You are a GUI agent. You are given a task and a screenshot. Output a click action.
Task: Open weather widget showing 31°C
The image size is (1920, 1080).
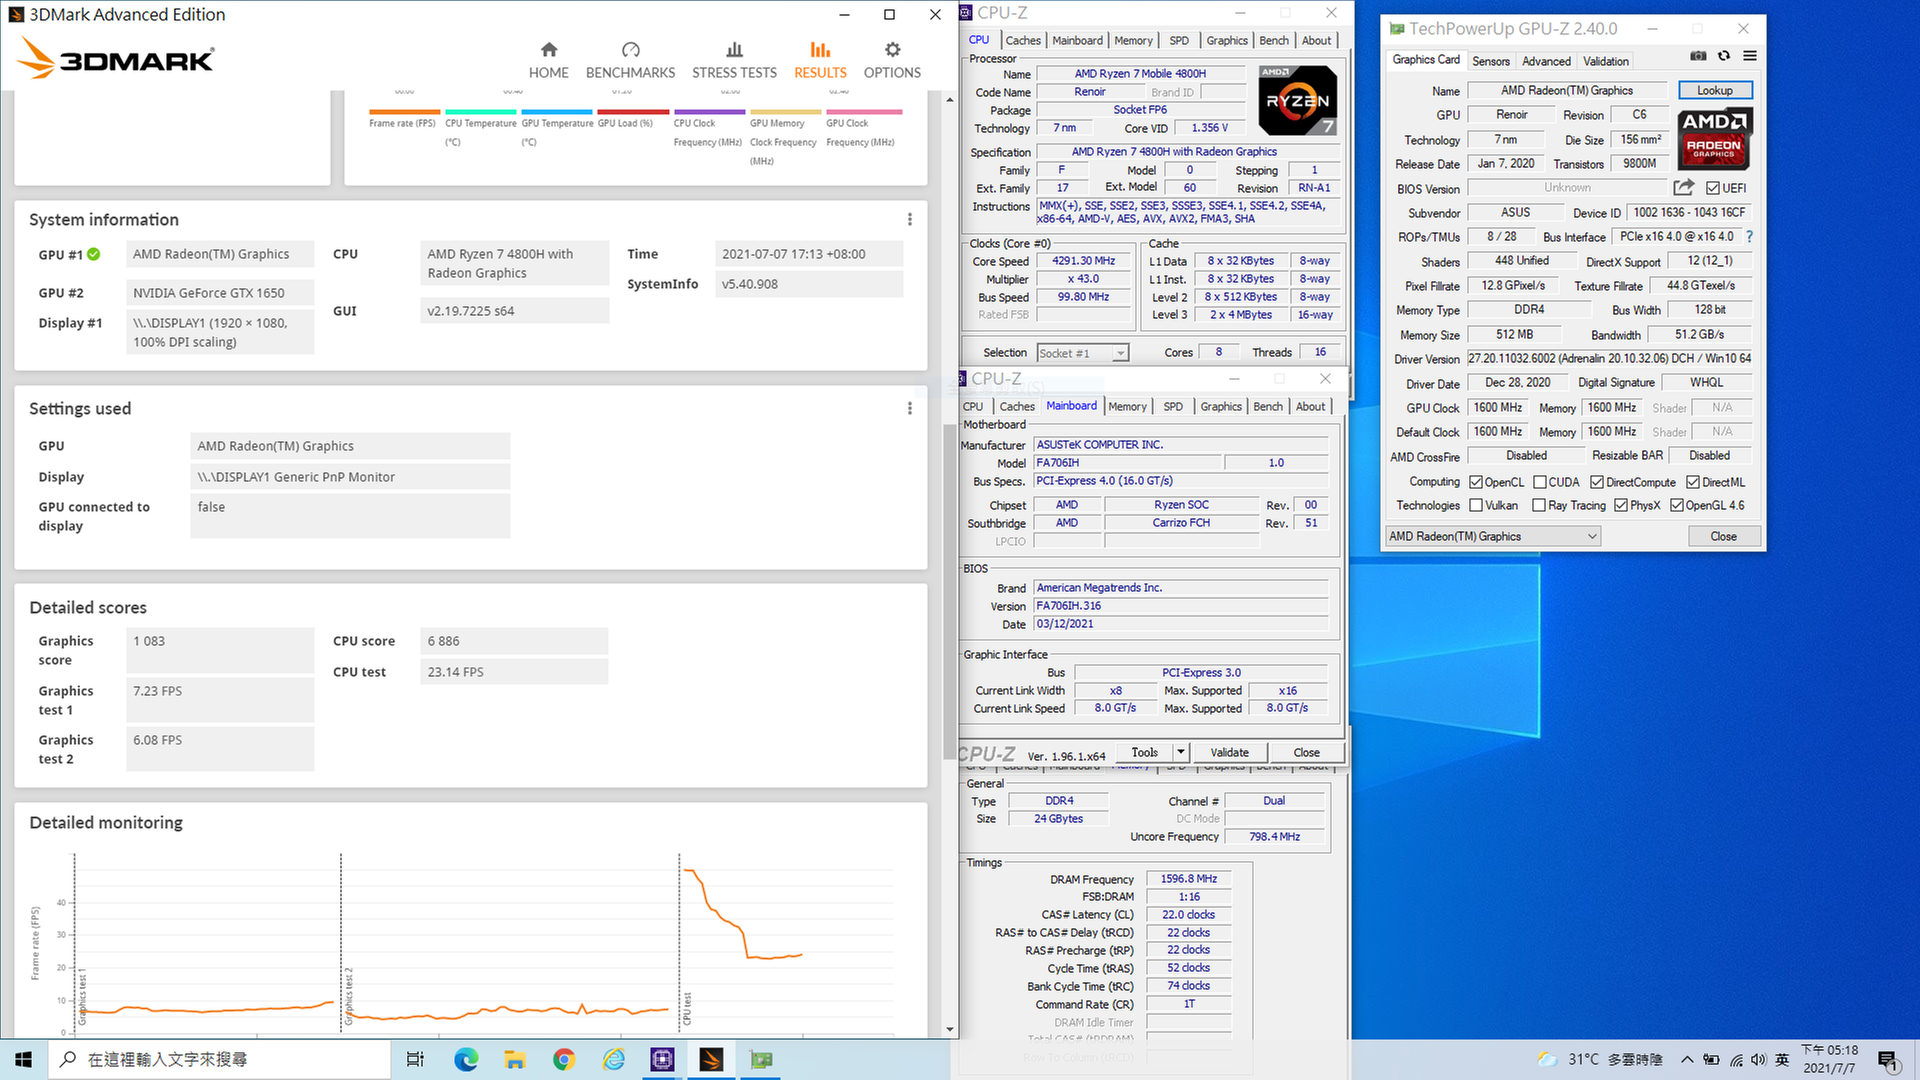[1600, 1059]
